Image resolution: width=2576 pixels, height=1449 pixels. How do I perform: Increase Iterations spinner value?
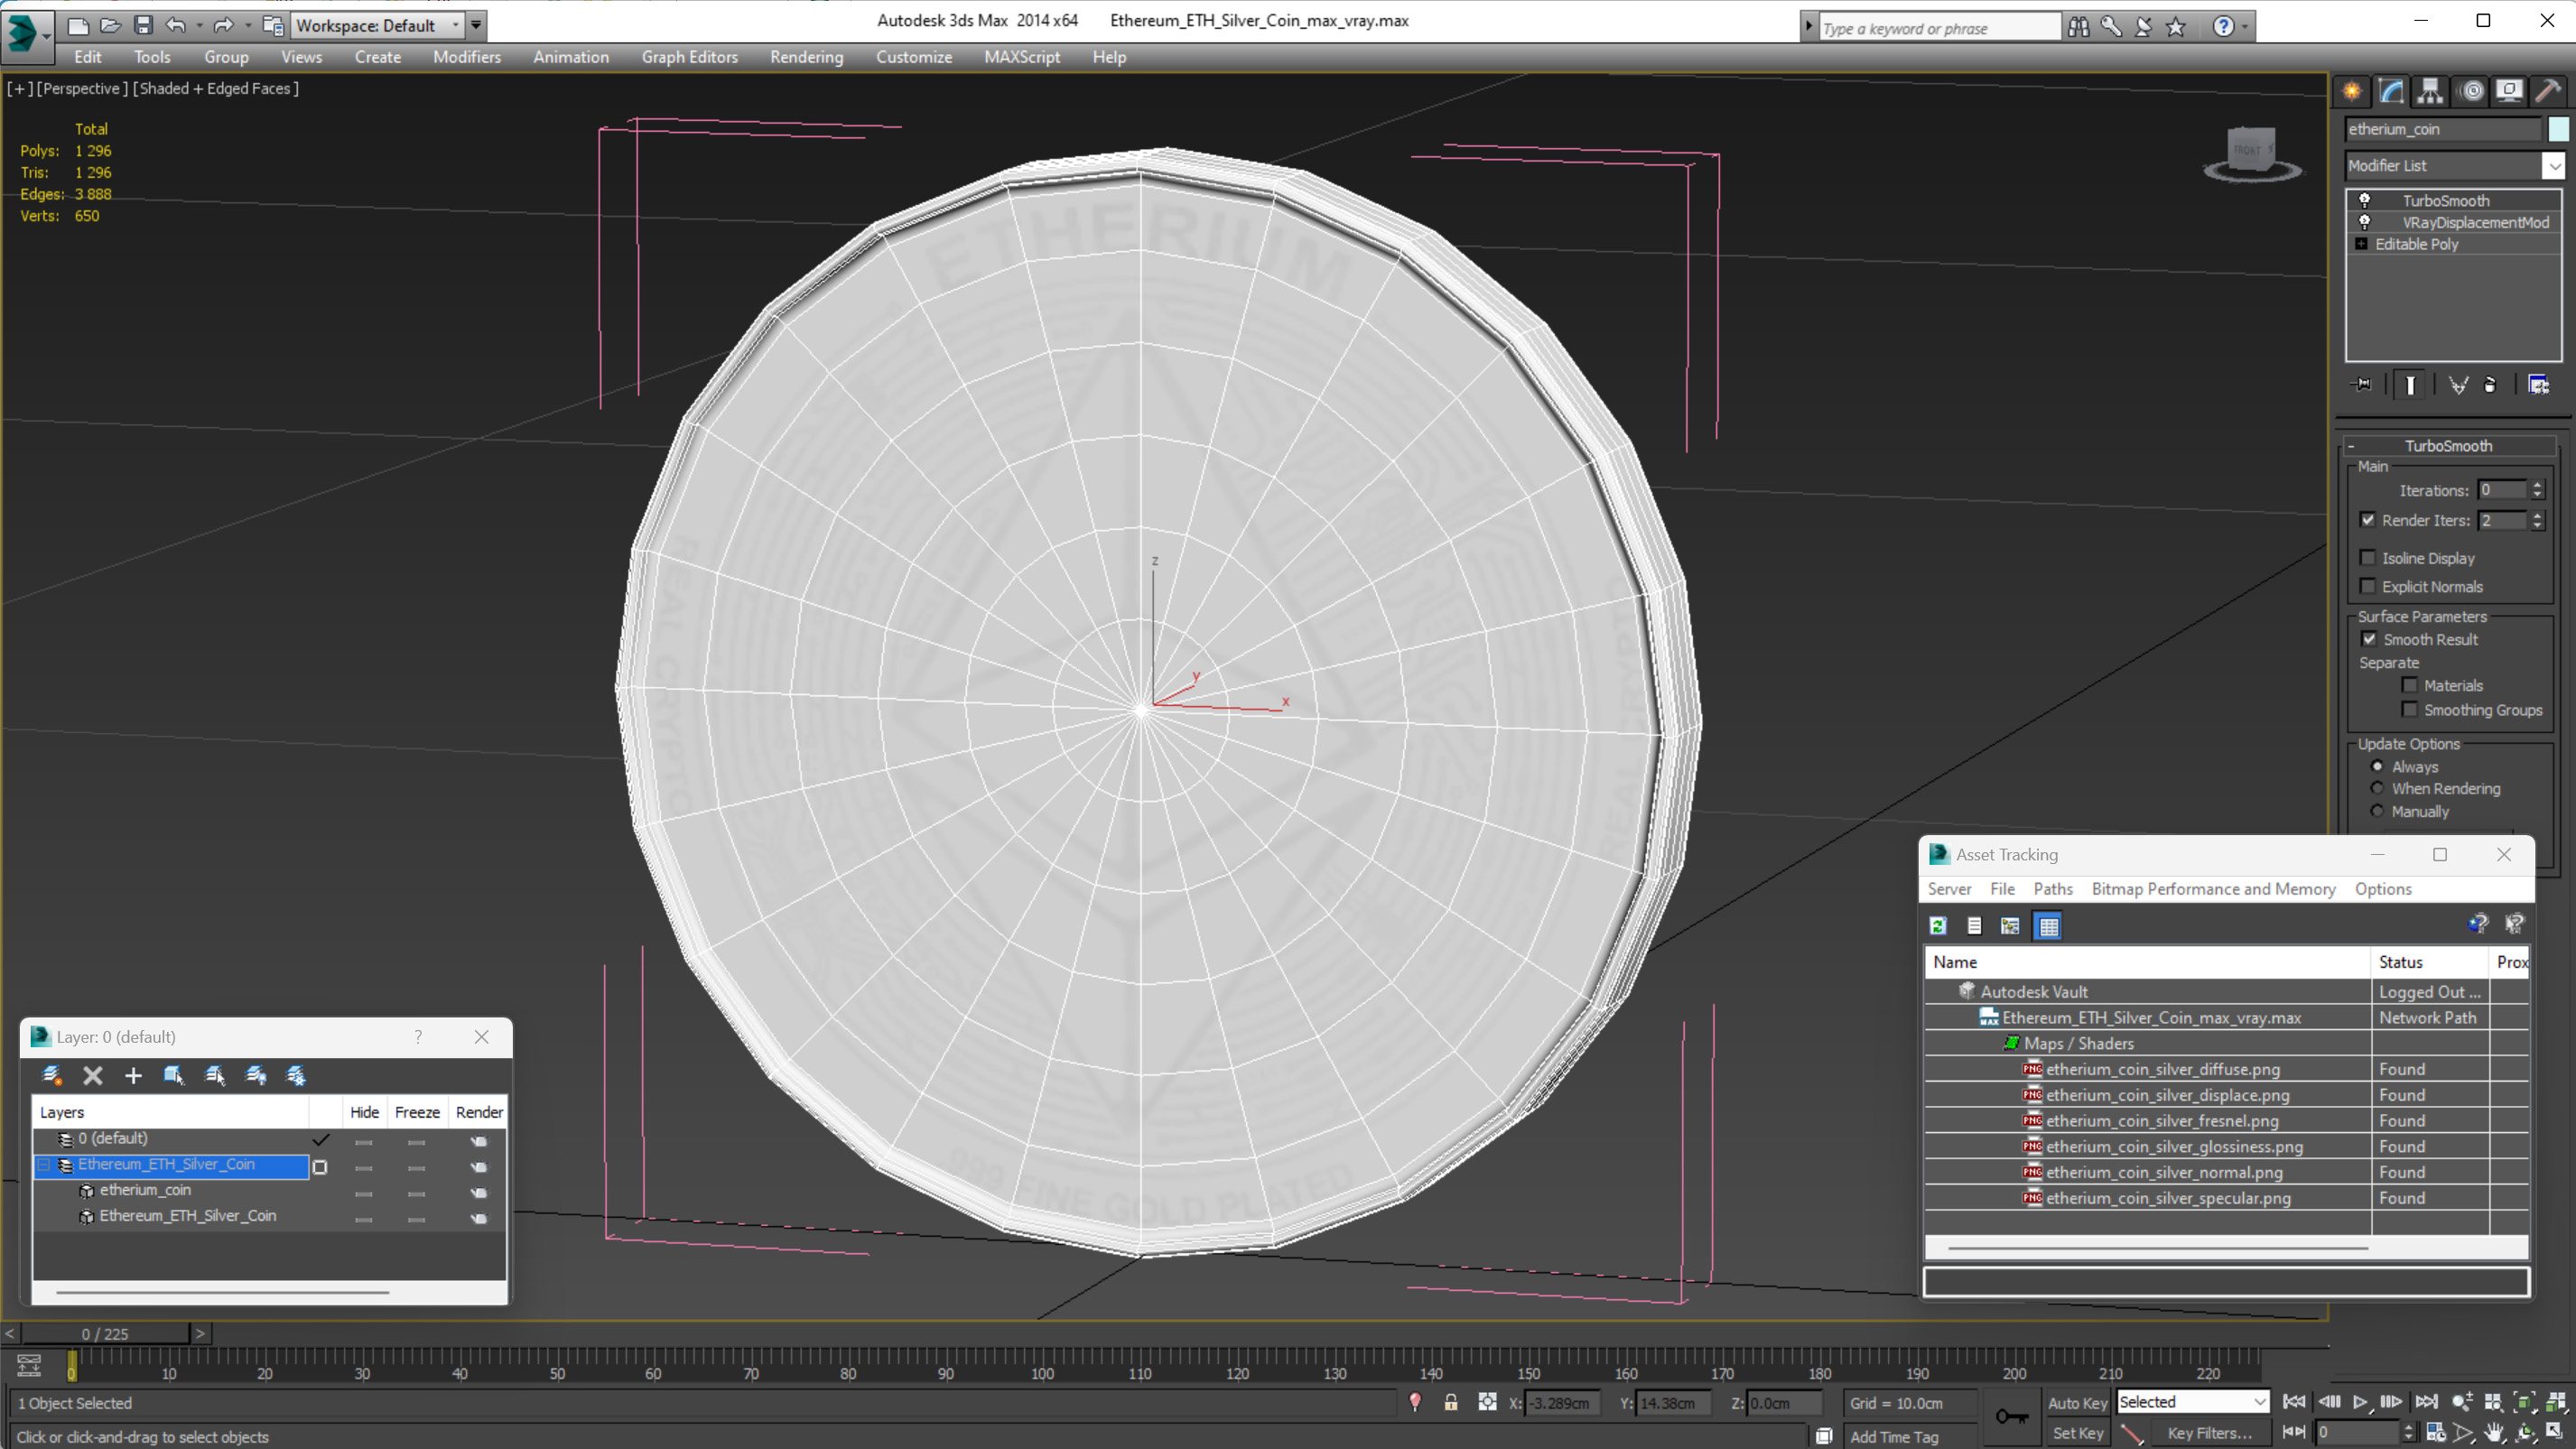2537,485
